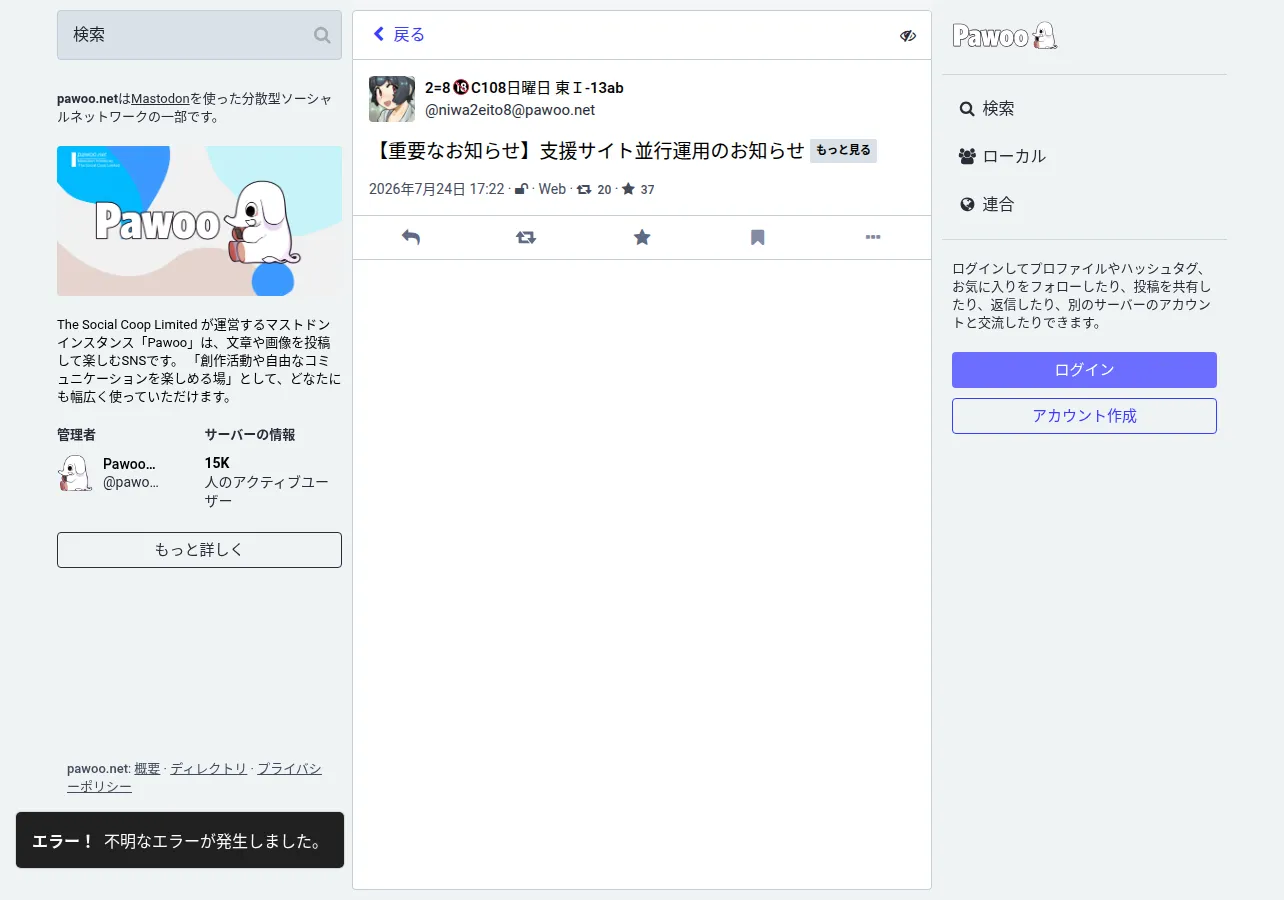Open the 検索 item in the right navigation
This screenshot has width=1284, height=900.
(987, 108)
